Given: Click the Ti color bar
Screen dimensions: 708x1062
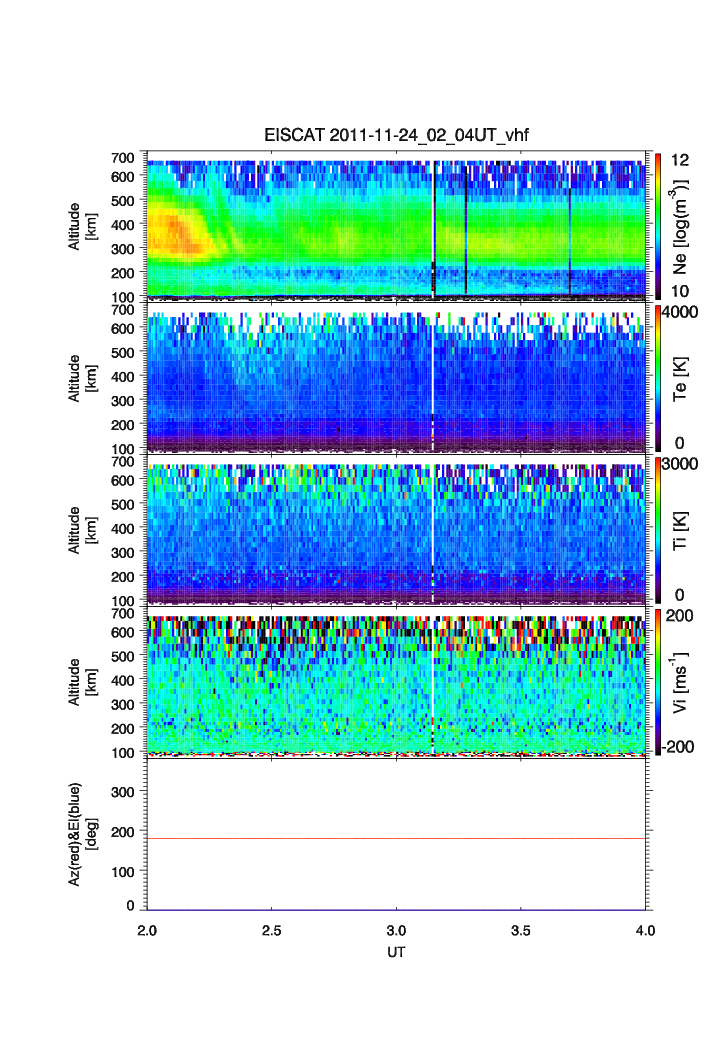Looking at the screenshot, I should click(658, 530).
